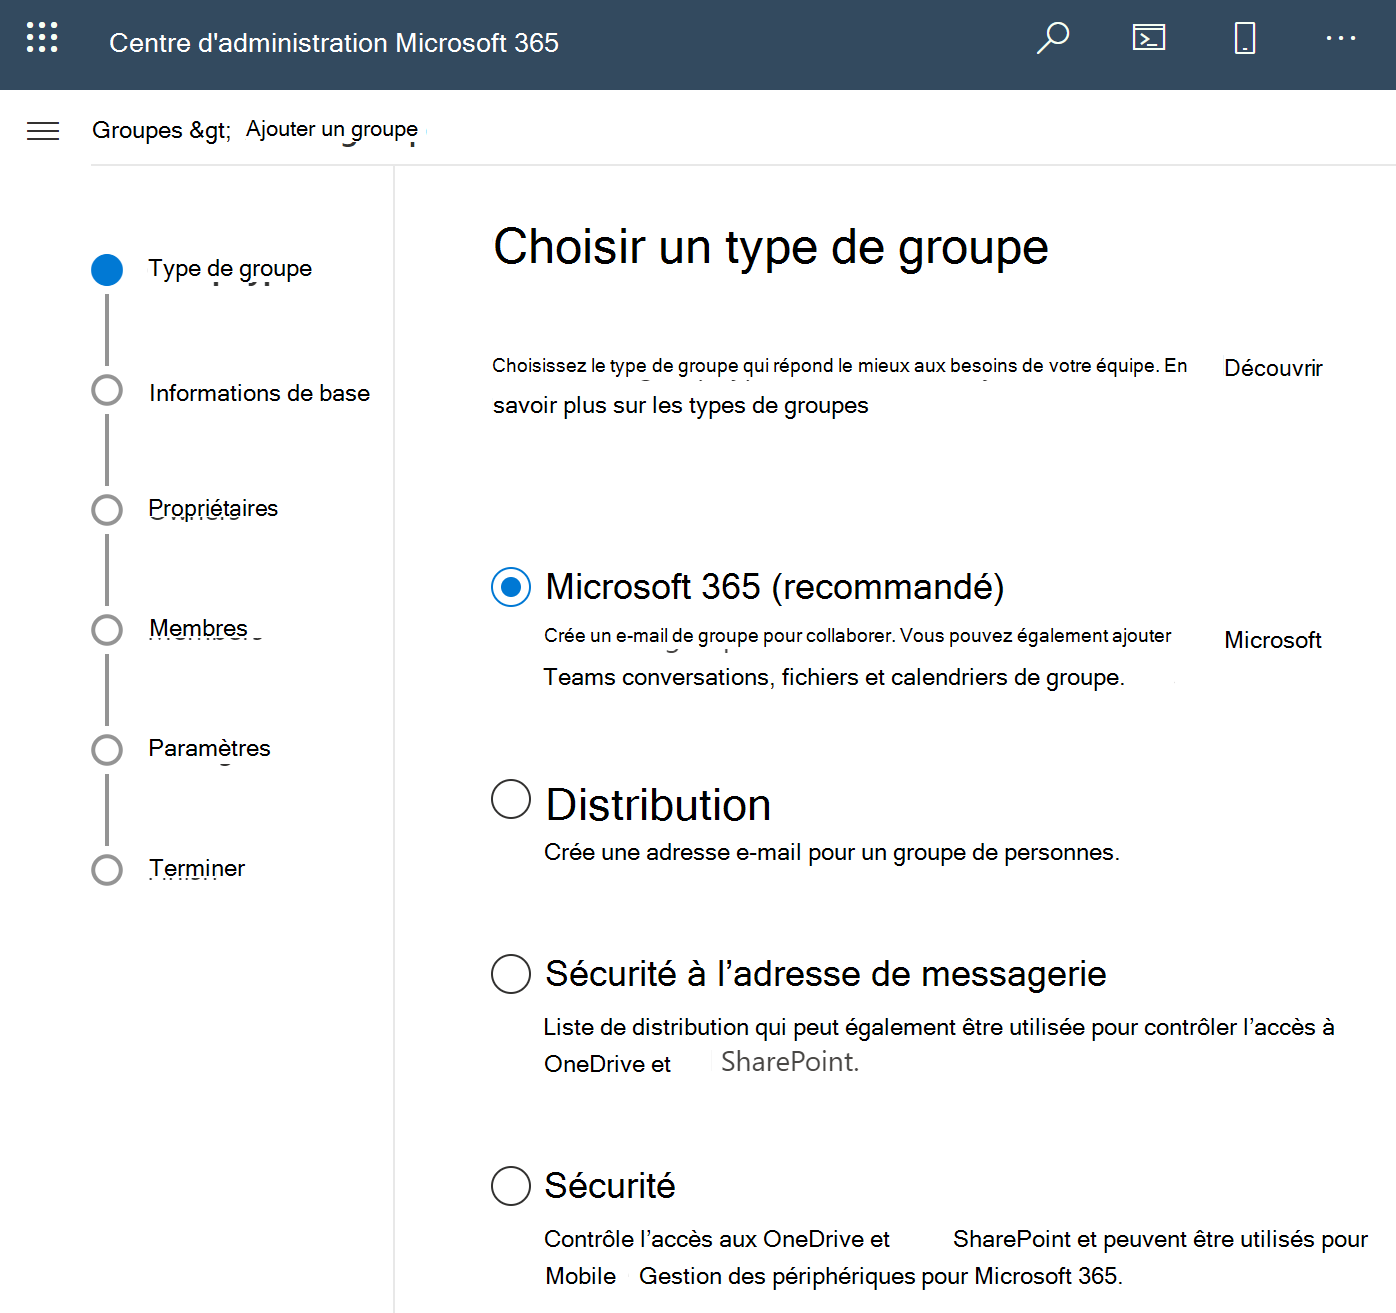Toggle the hamburger navigation menu
This screenshot has width=1396, height=1313.
pos(43,131)
